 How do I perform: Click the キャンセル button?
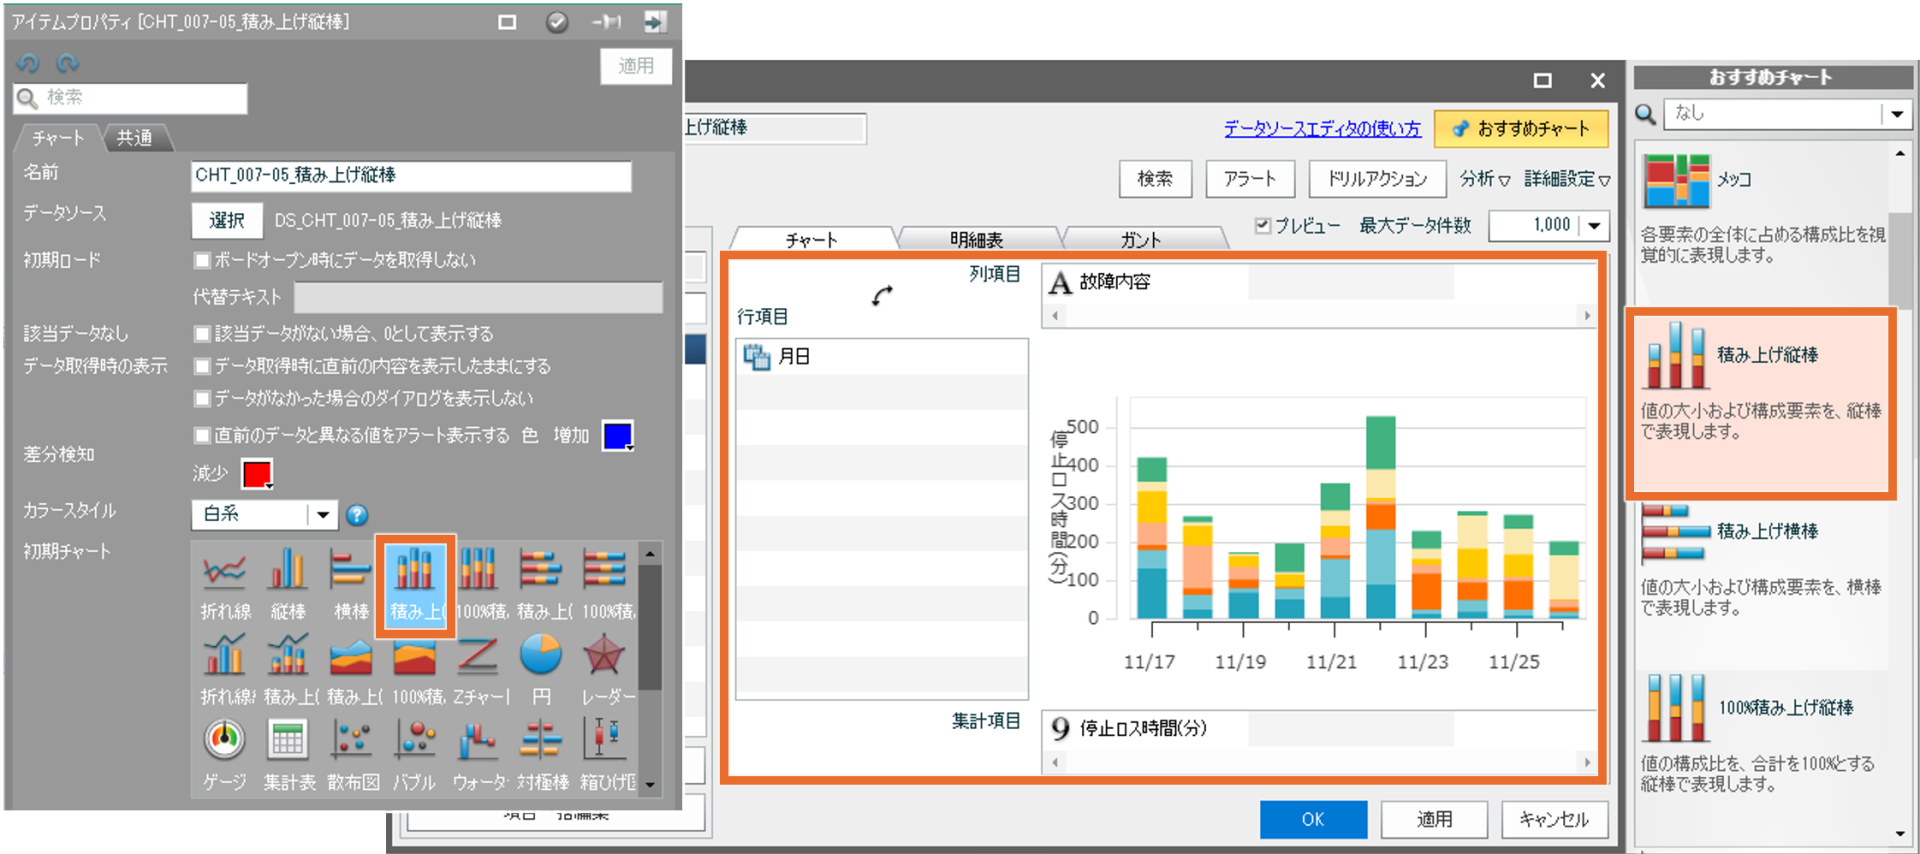[1554, 819]
